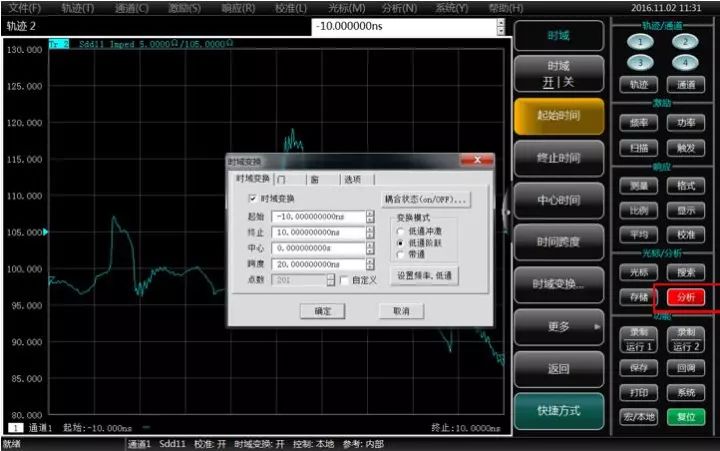The height and width of the screenshot is (451, 720).
Task: Click the 系统 system hardkey on the right panel
Action: [x=686, y=393]
